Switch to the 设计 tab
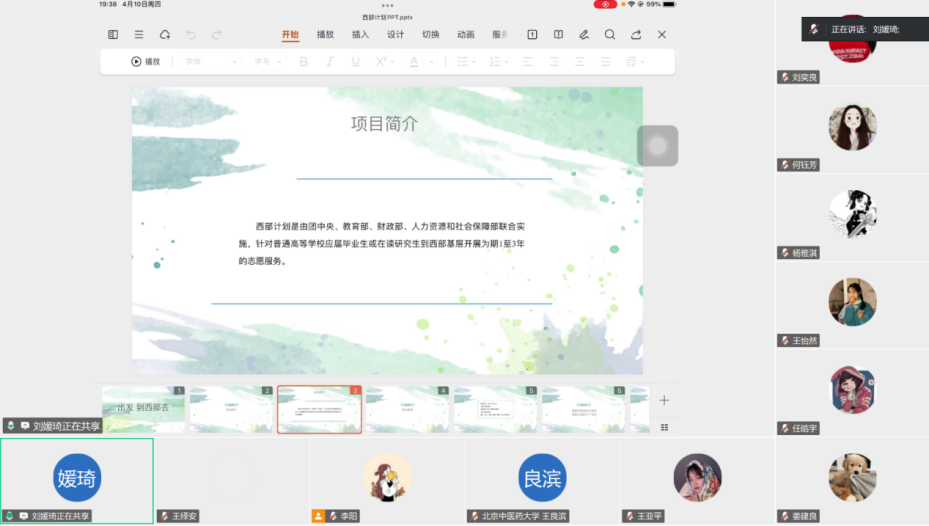The image size is (929, 526). click(x=395, y=35)
